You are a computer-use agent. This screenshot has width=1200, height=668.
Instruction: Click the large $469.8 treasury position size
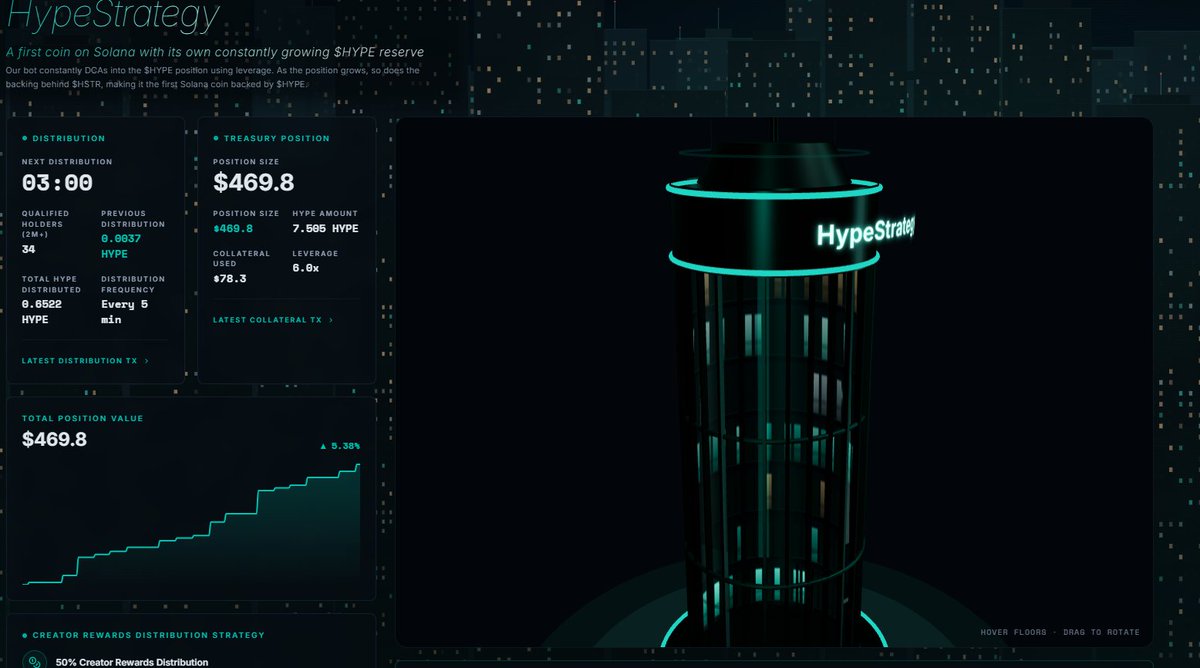pos(254,183)
